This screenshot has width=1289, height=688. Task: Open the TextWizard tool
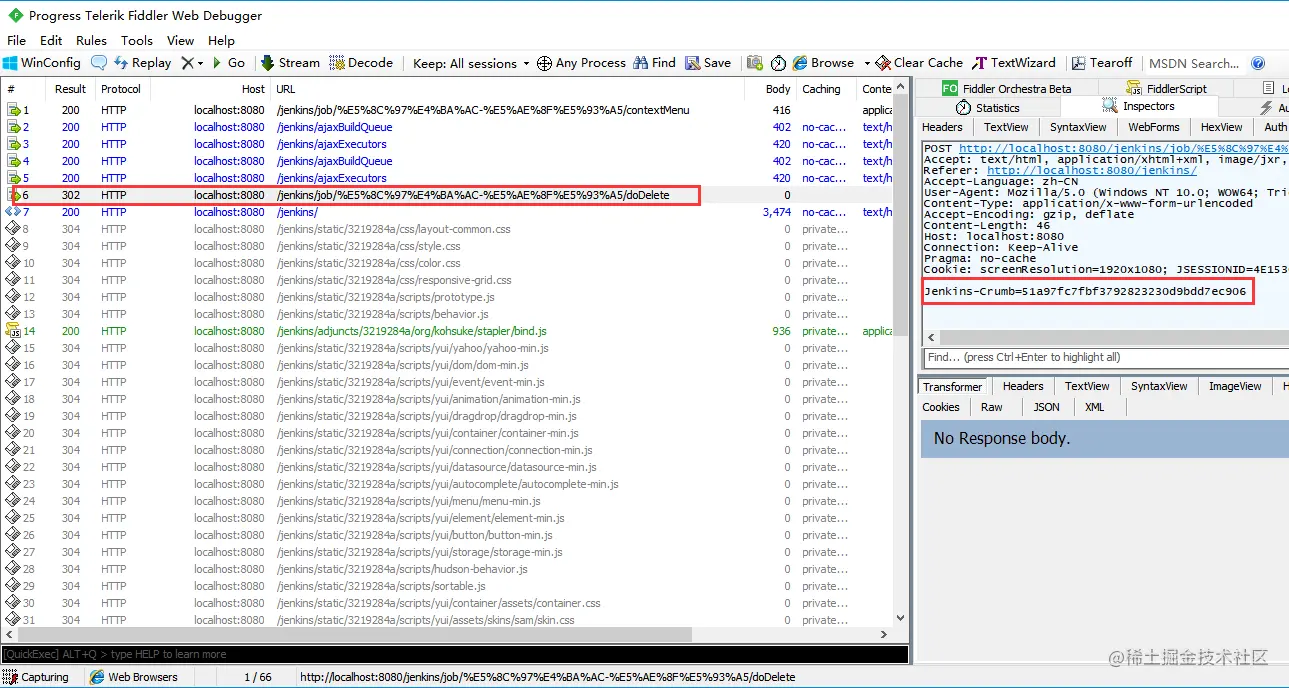(x=1015, y=62)
